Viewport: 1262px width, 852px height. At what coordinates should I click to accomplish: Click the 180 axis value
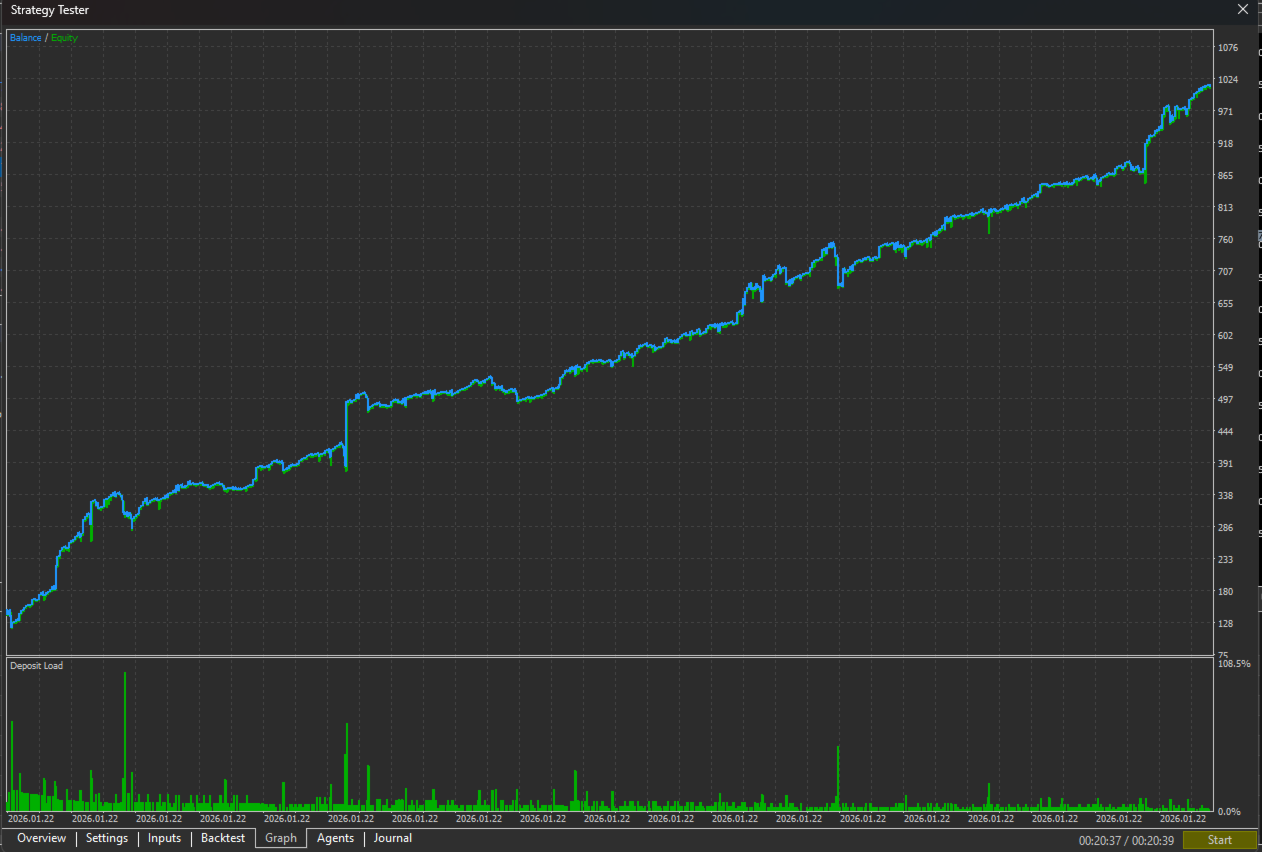(x=1226, y=592)
